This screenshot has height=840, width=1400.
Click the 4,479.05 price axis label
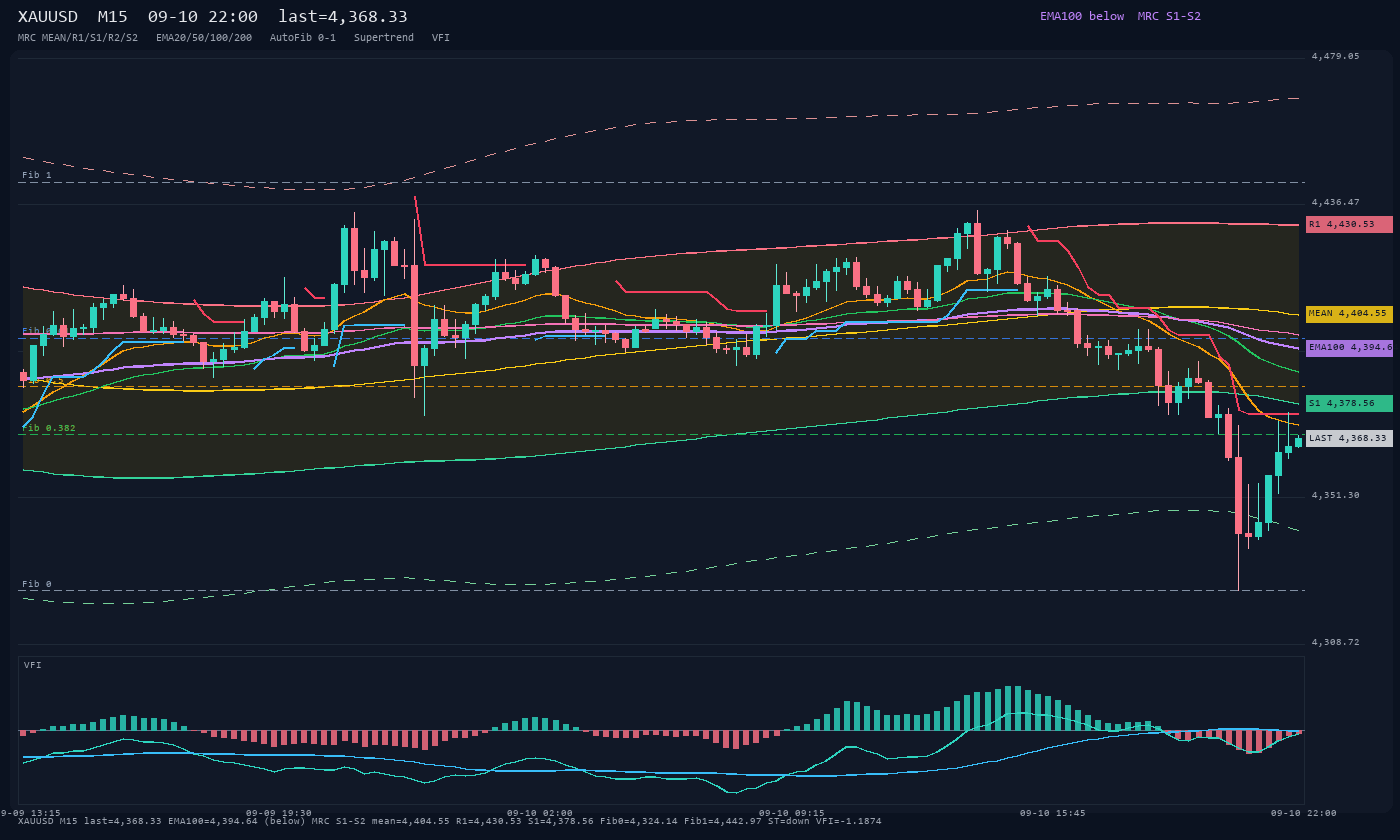1335,57
